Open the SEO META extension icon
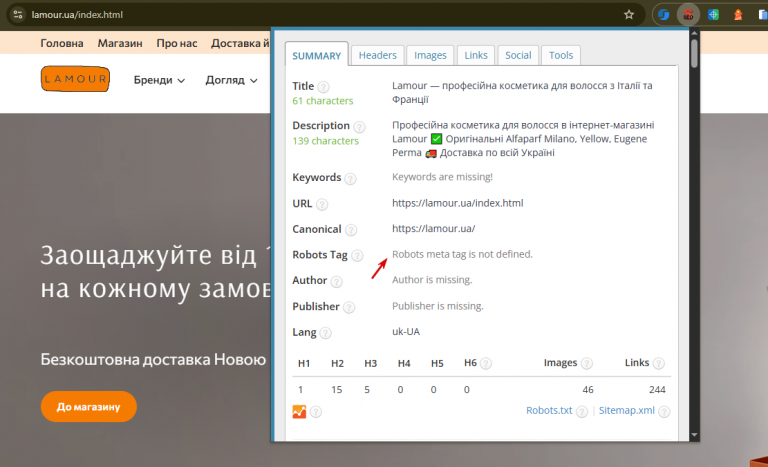The width and height of the screenshot is (768, 467). [688, 15]
